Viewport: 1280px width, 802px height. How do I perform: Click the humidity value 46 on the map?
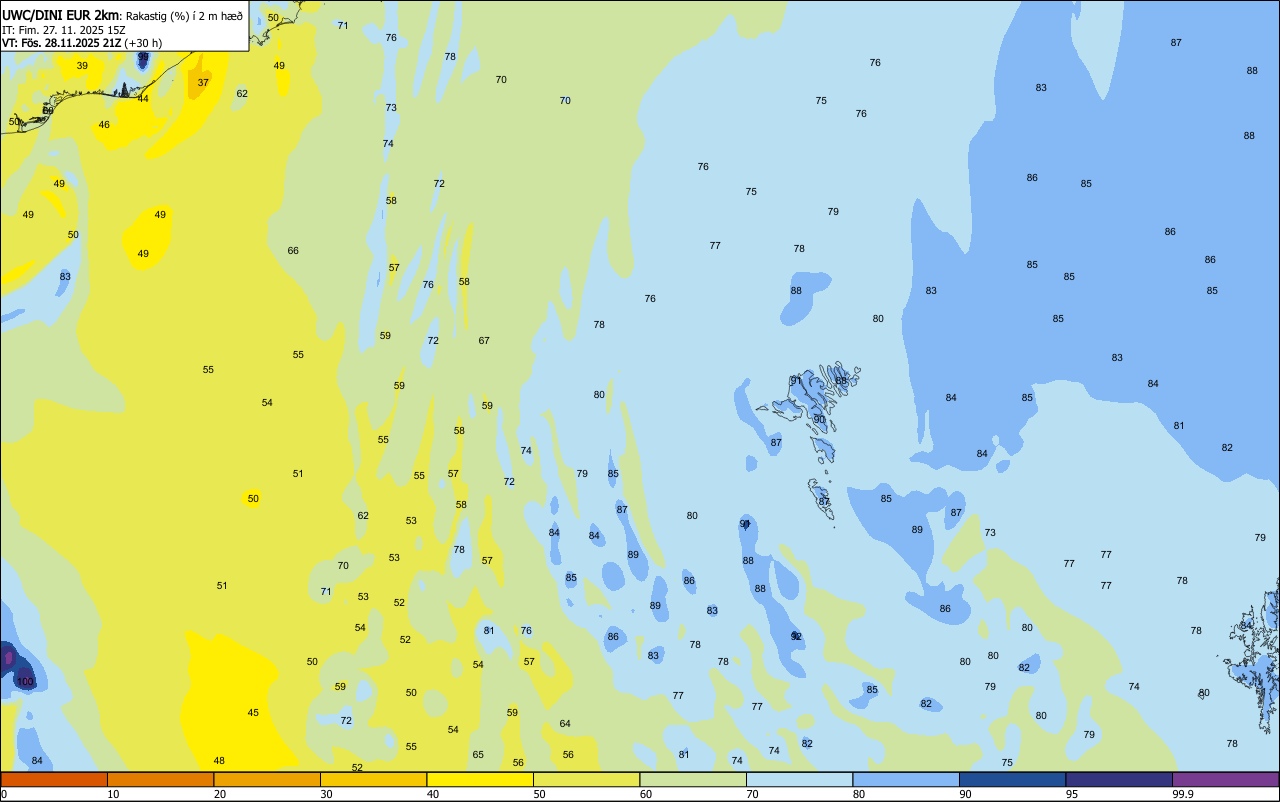[x=104, y=125]
